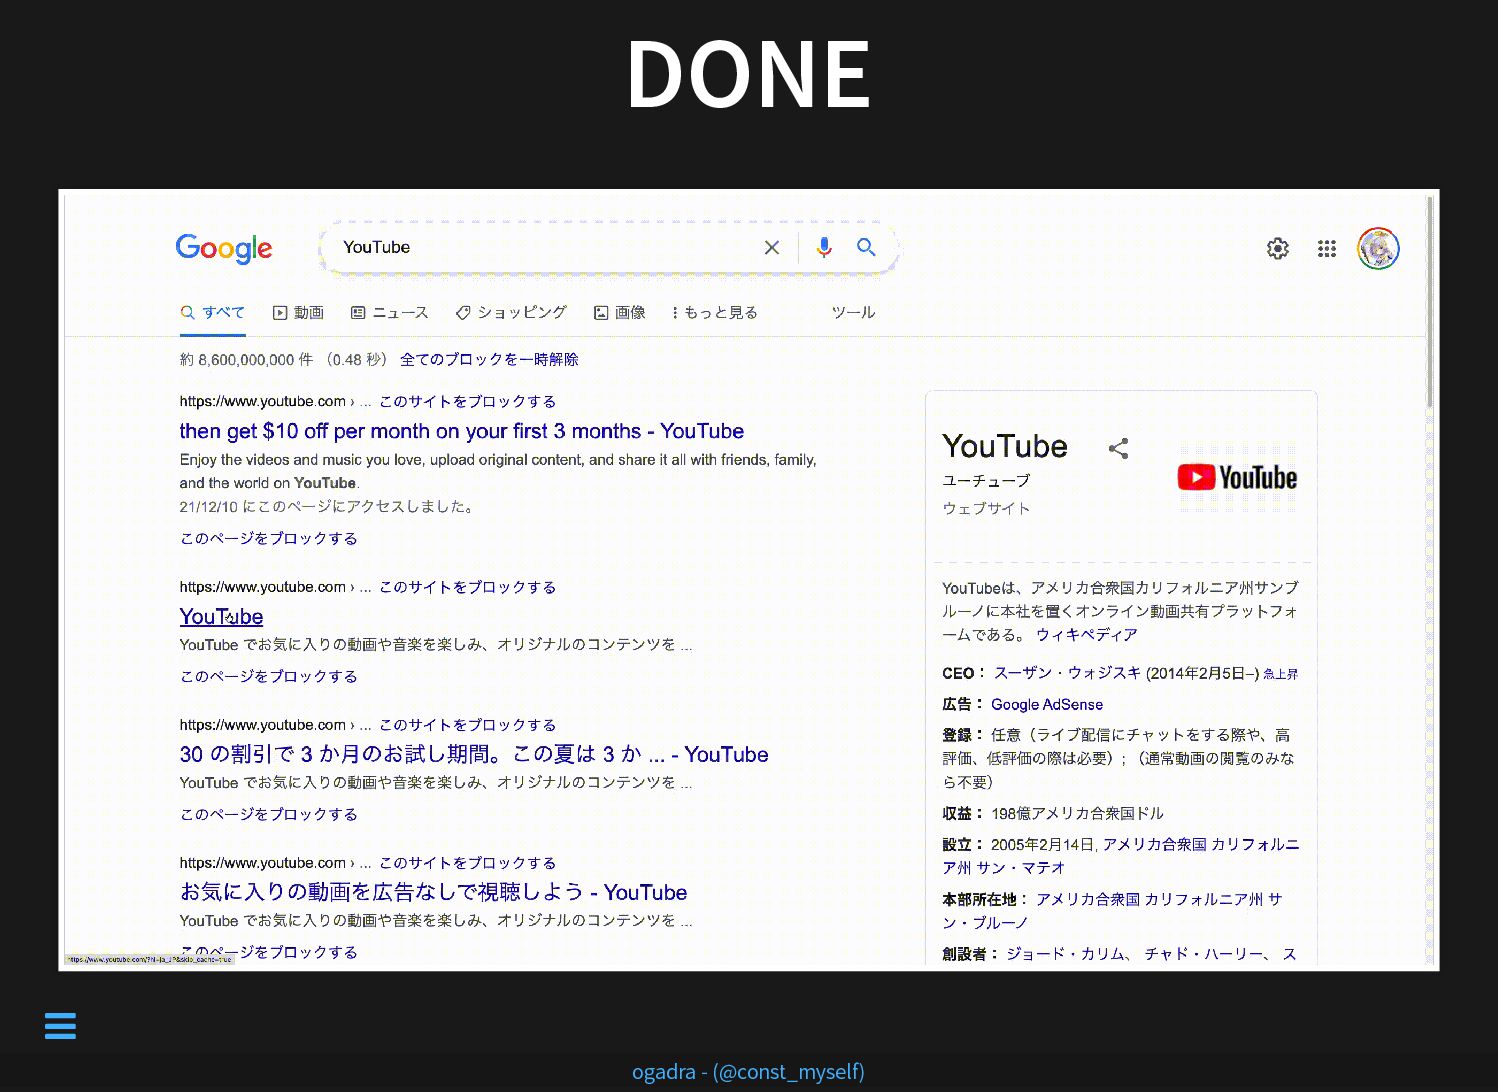Open 'then get $10 off per month' result

click(461, 431)
